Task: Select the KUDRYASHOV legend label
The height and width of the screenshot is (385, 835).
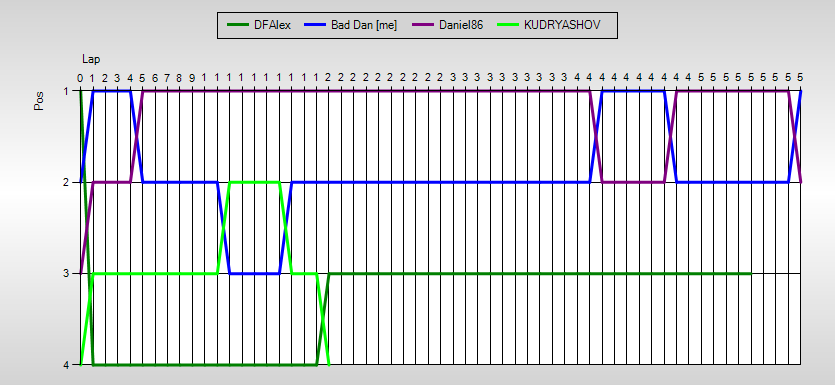Action: [562, 25]
